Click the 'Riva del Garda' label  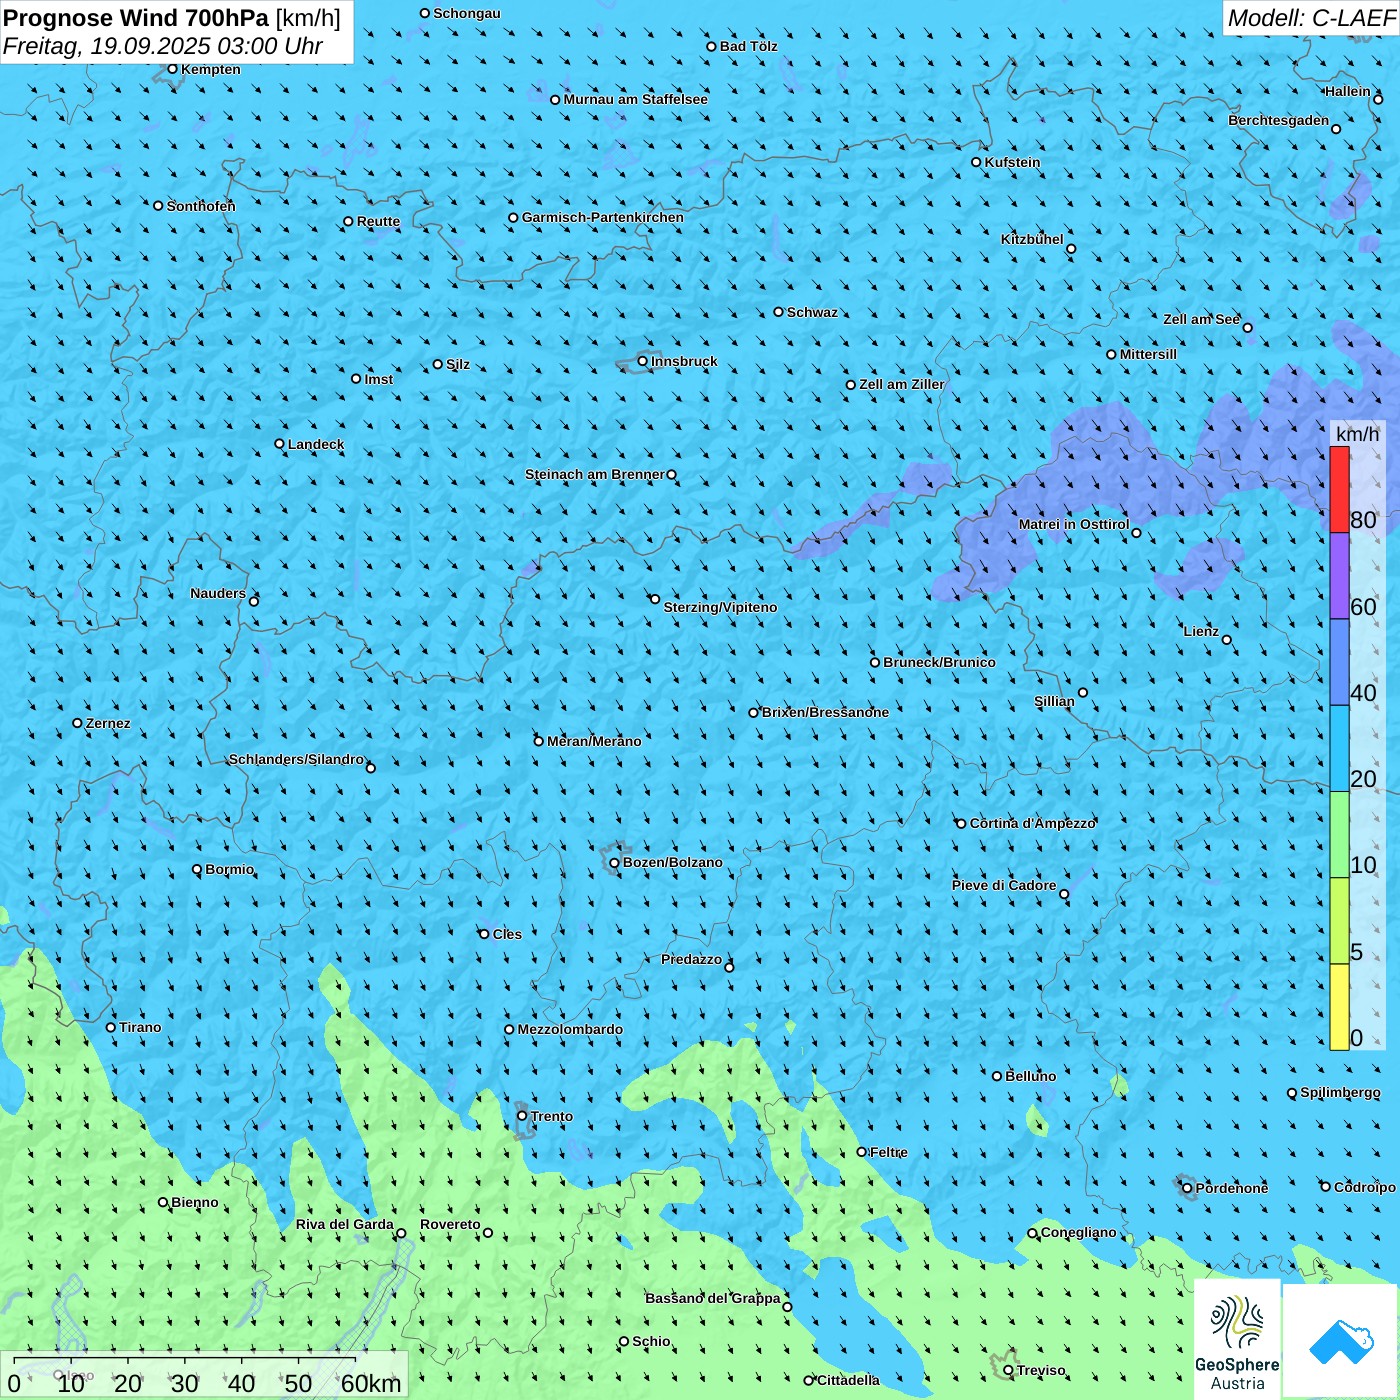(x=345, y=1224)
